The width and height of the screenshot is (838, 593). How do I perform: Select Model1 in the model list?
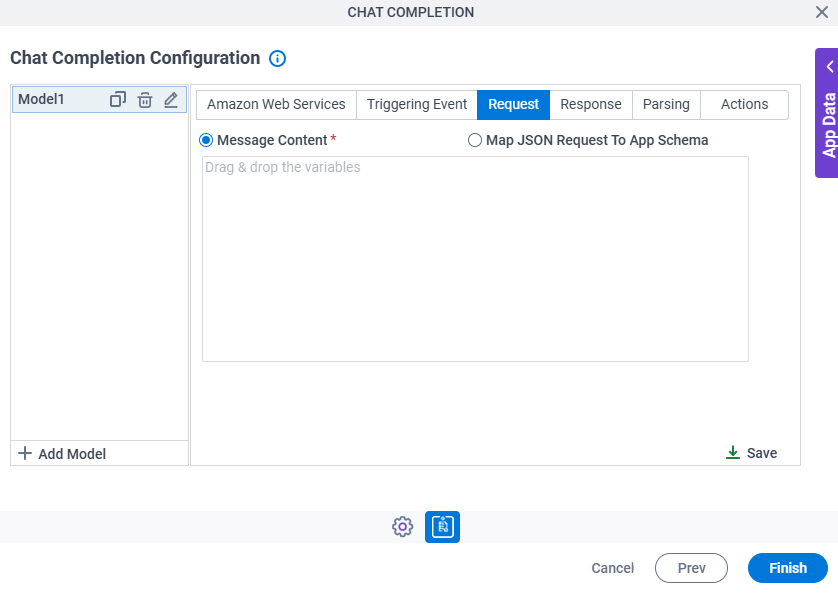pyautogui.click(x=99, y=99)
